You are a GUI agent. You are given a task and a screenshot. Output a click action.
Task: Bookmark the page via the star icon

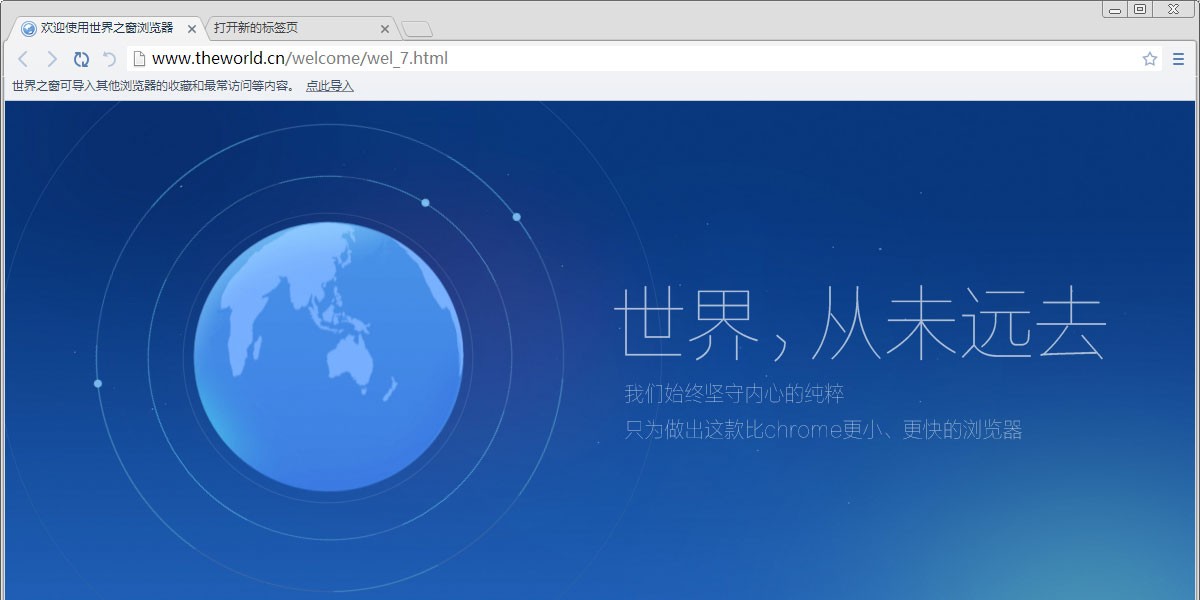1150,59
